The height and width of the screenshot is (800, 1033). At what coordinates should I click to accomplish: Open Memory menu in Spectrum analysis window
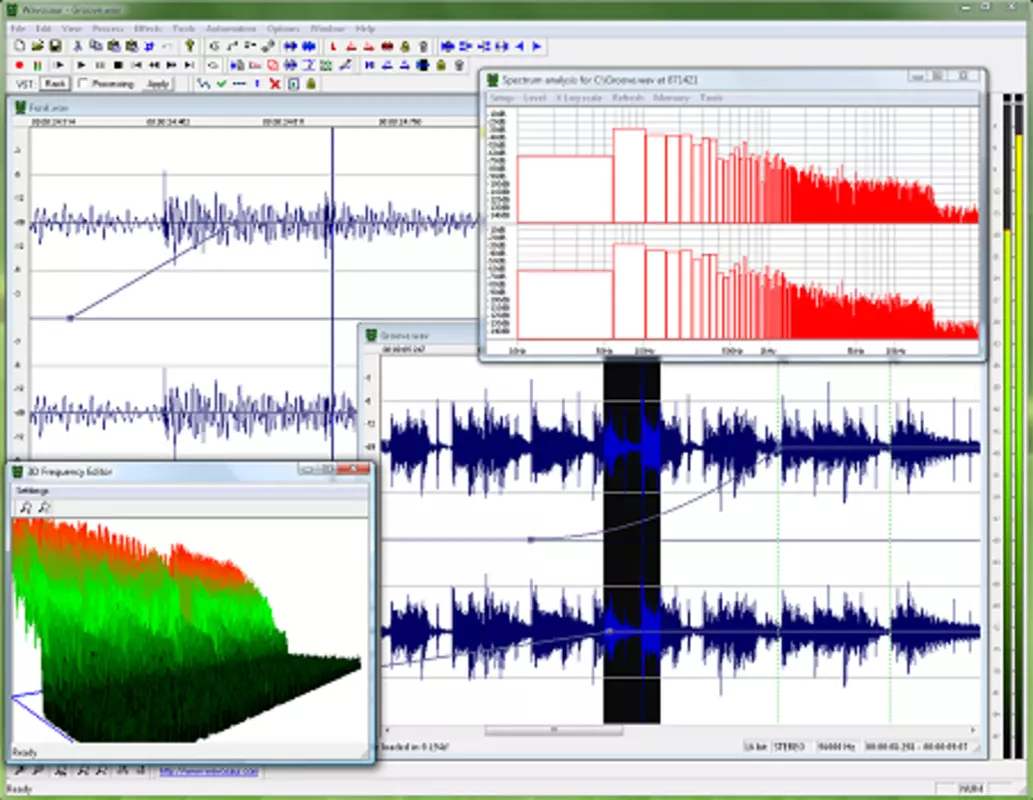tap(671, 98)
